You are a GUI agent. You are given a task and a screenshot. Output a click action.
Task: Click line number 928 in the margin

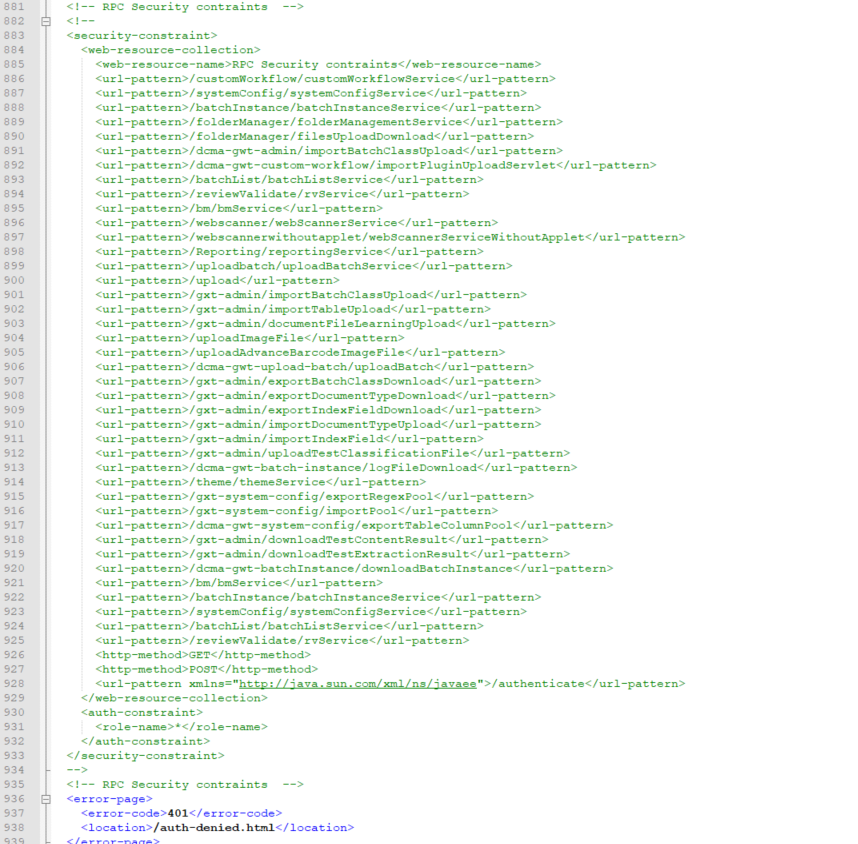click(x=14, y=684)
